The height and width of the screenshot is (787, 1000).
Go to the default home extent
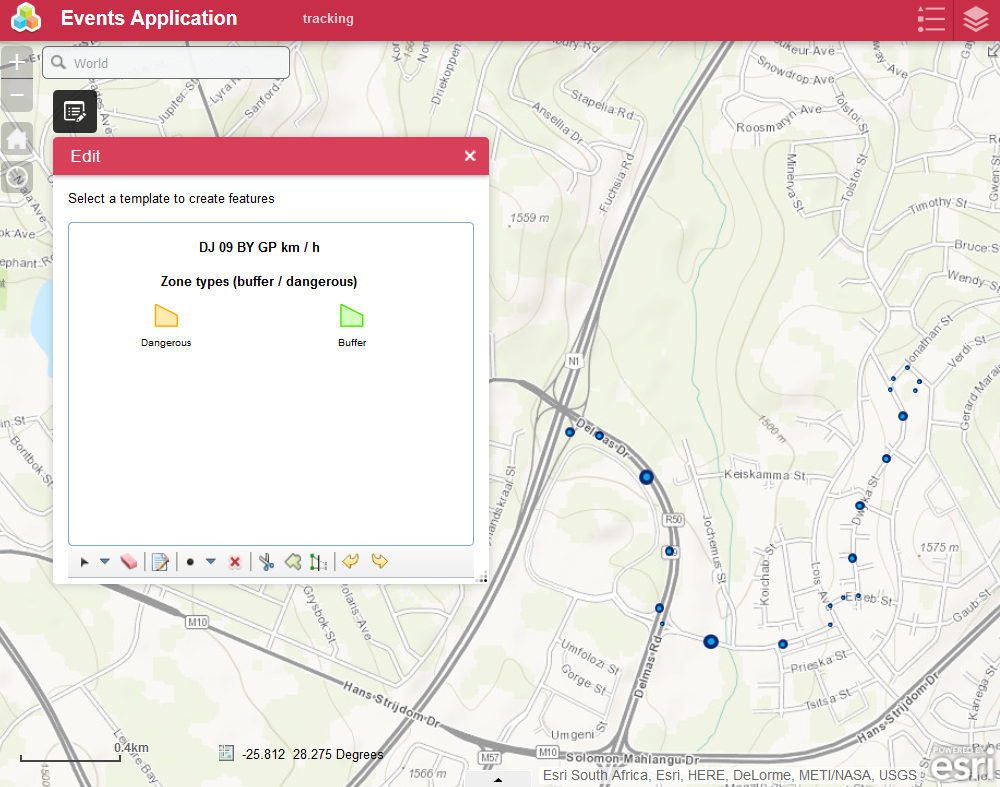coord(17,139)
